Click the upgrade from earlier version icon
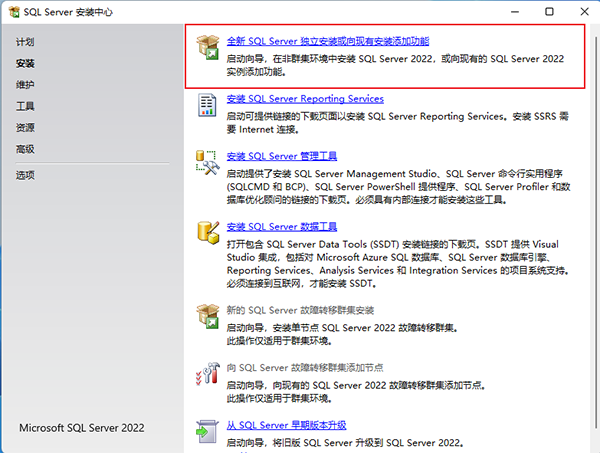 [207, 431]
